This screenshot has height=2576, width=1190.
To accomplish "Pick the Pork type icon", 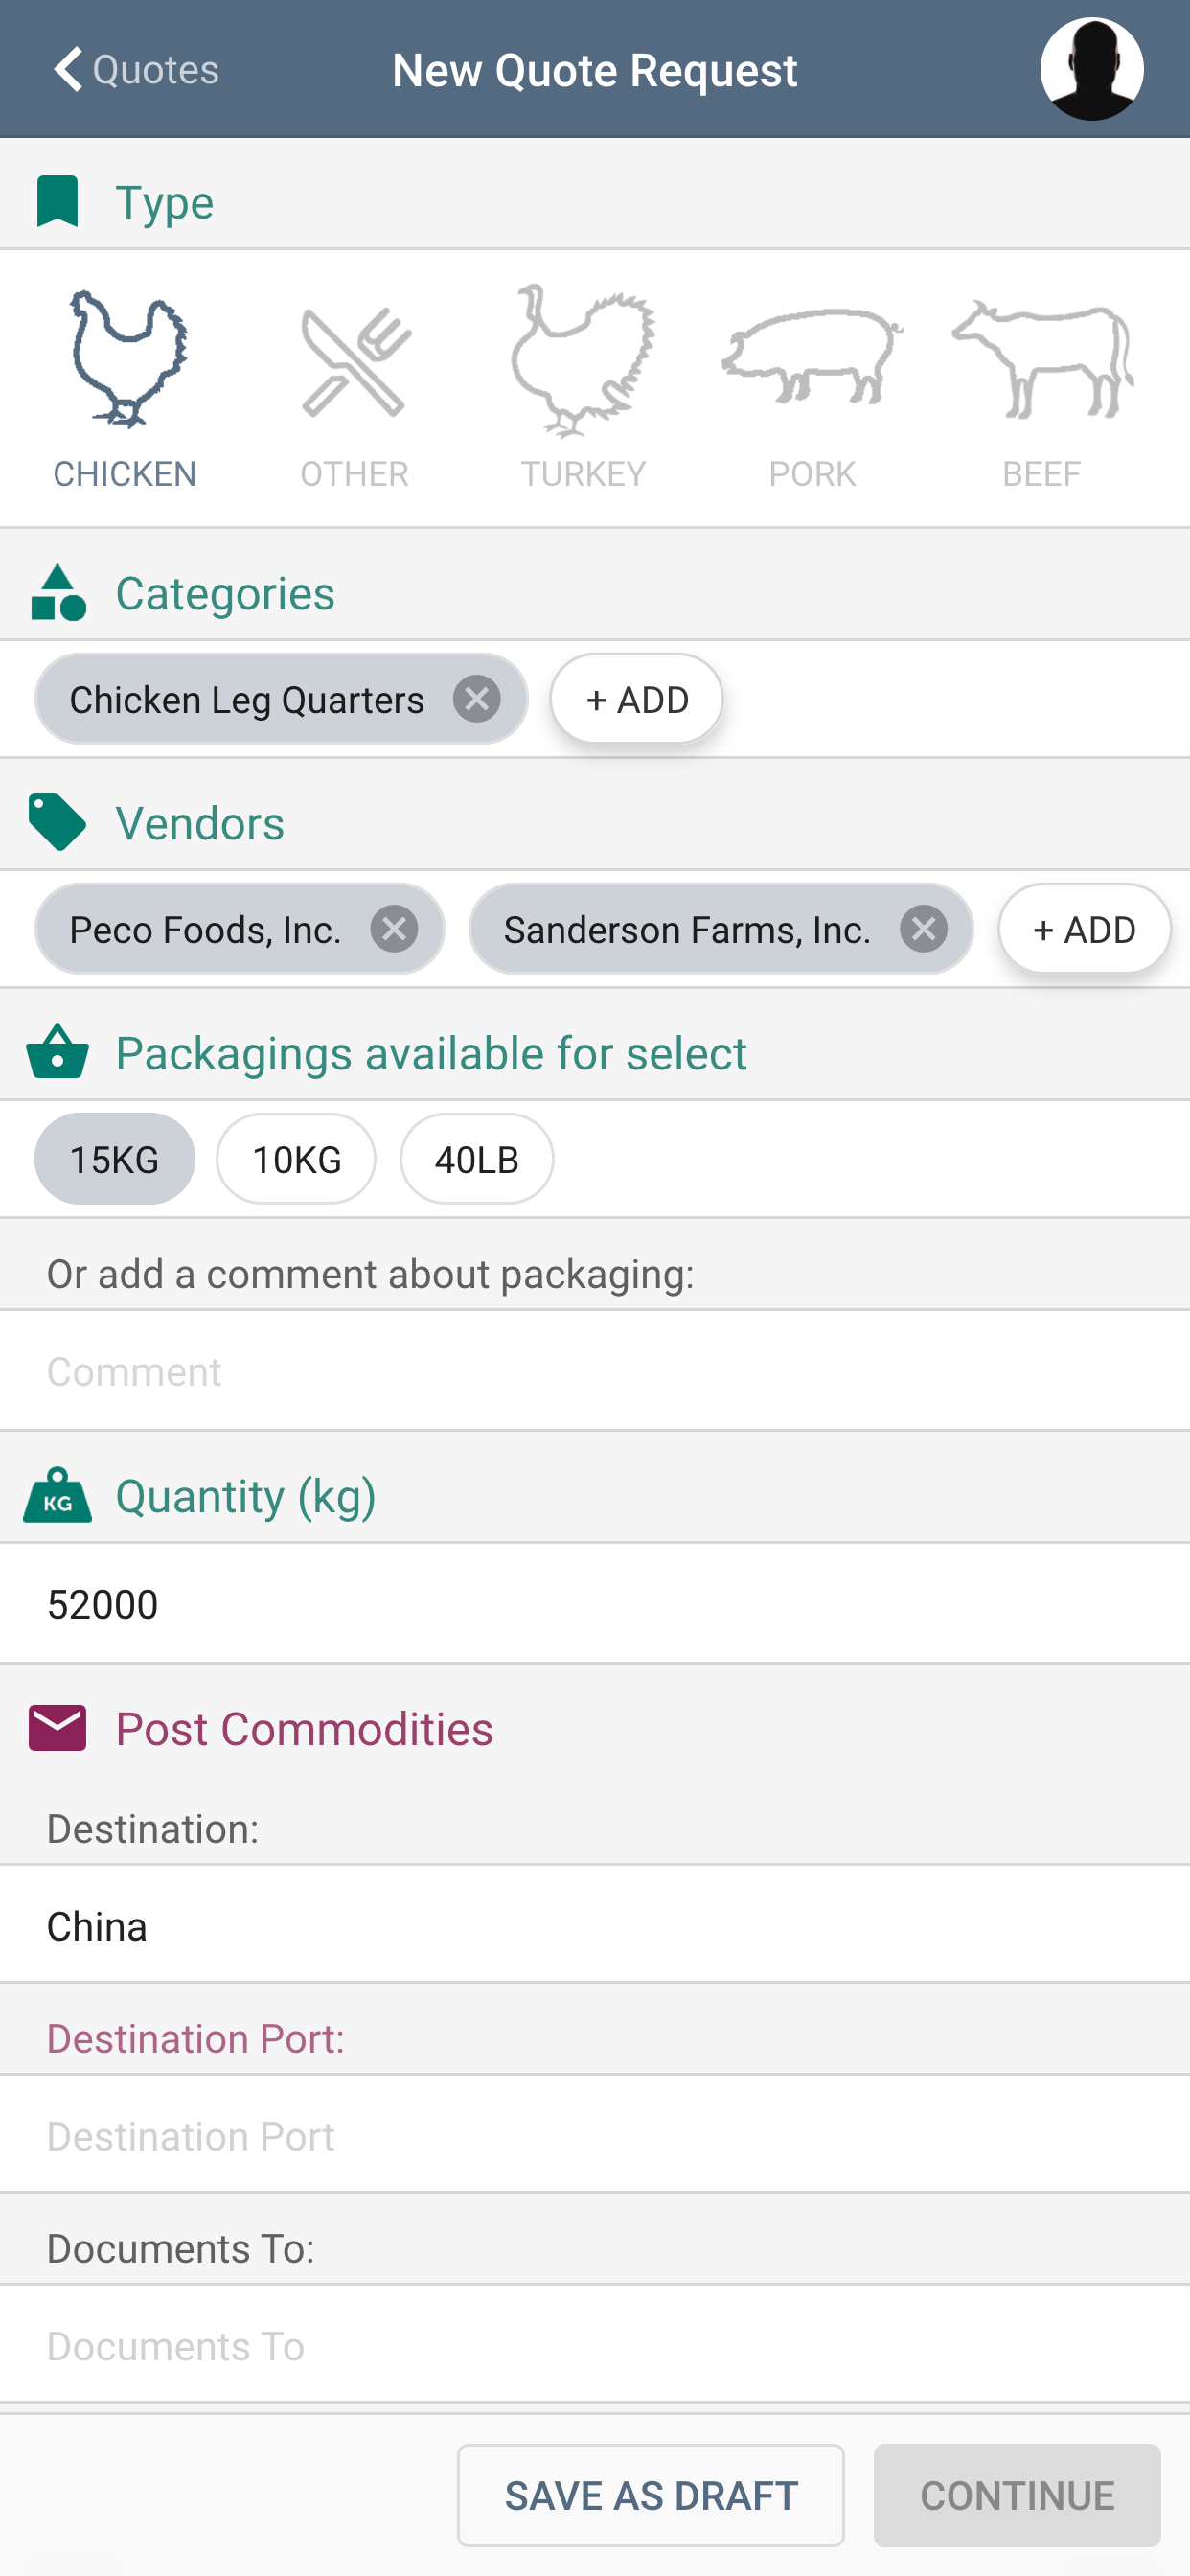I will point(812,356).
